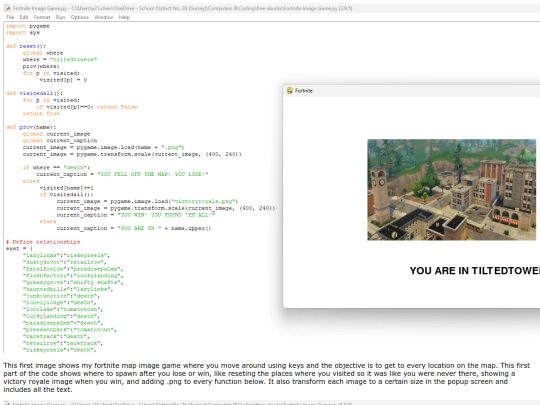The width and height of the screenshot is (540, 405).
Task: Open the Options menu
Action: 80,17
